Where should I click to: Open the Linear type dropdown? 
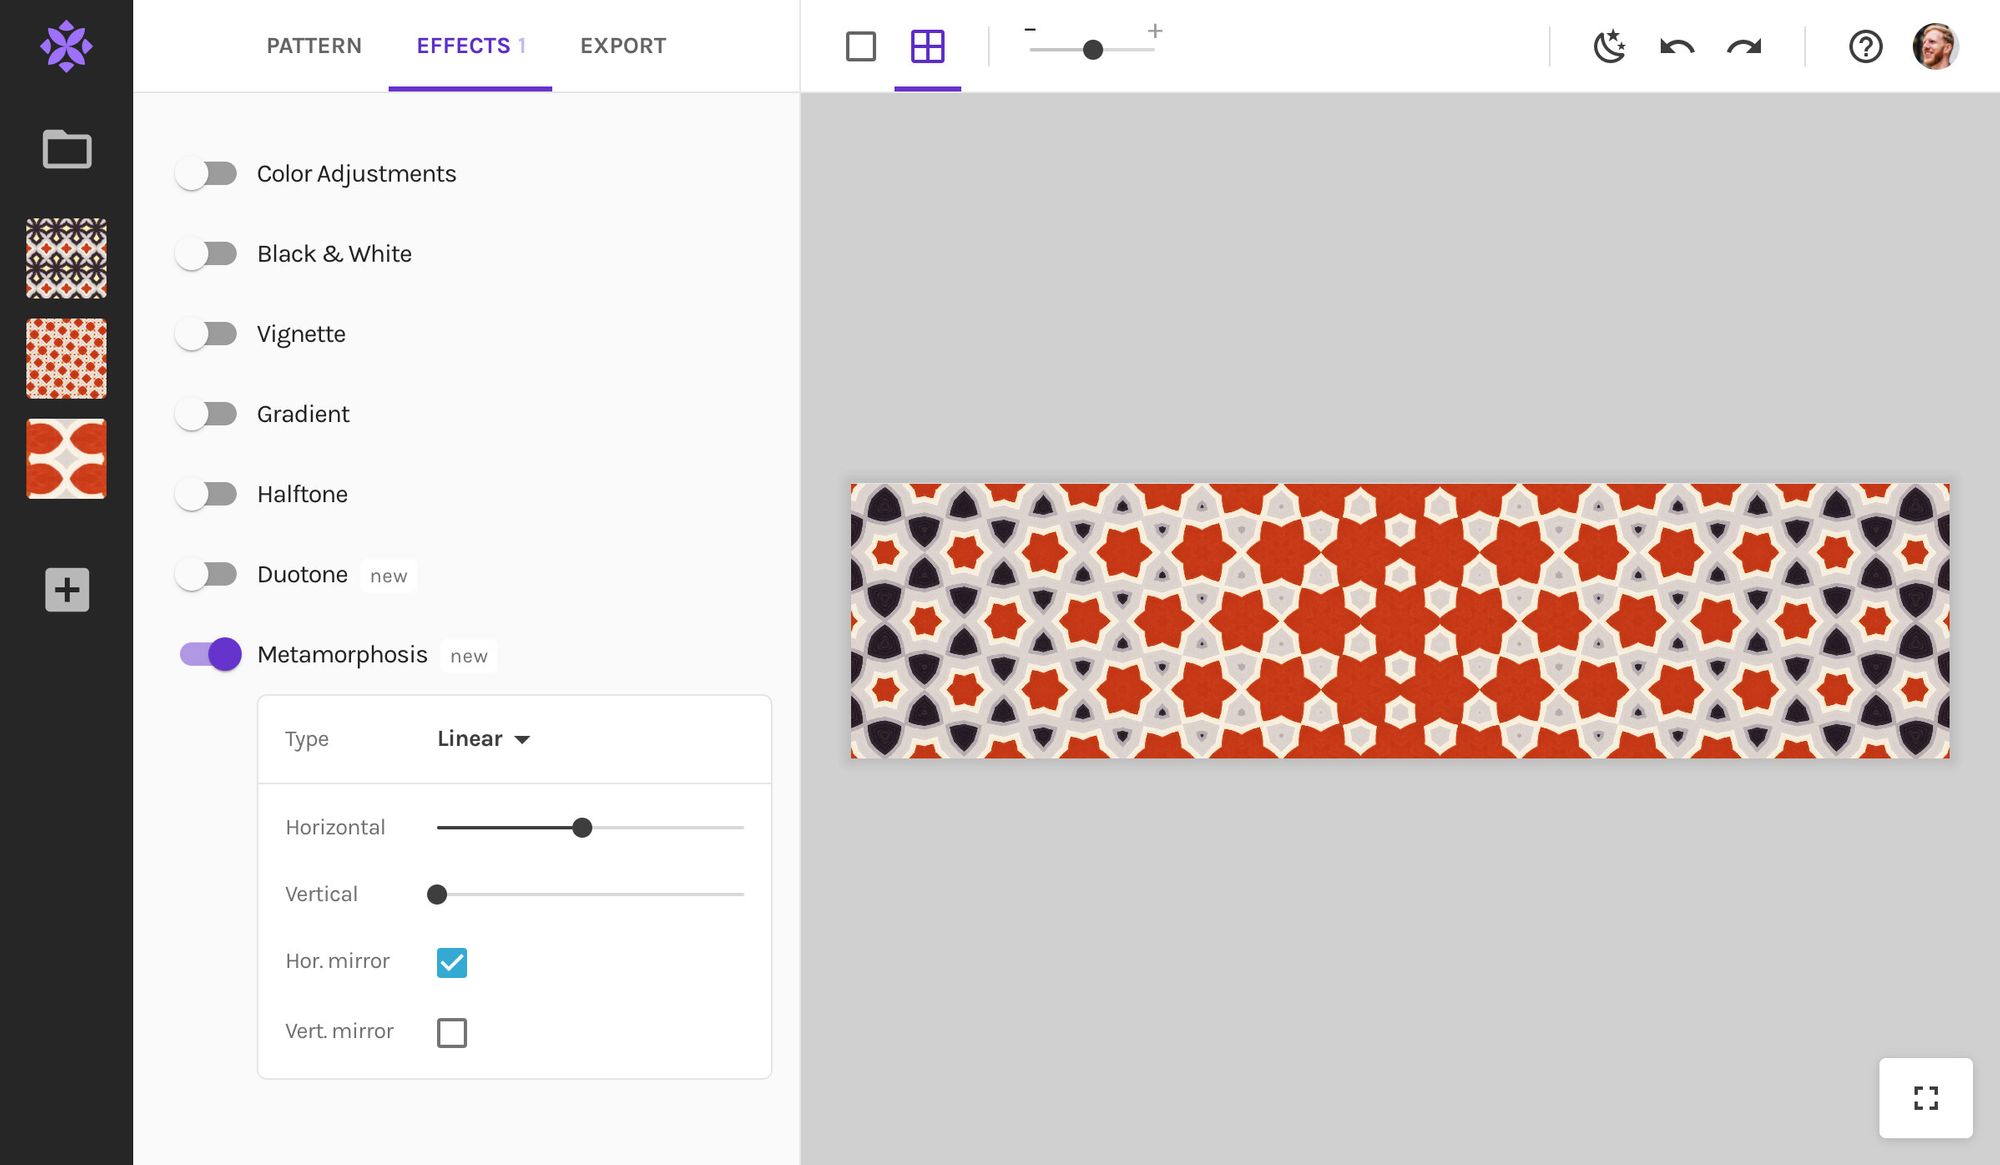coord(484,739)
